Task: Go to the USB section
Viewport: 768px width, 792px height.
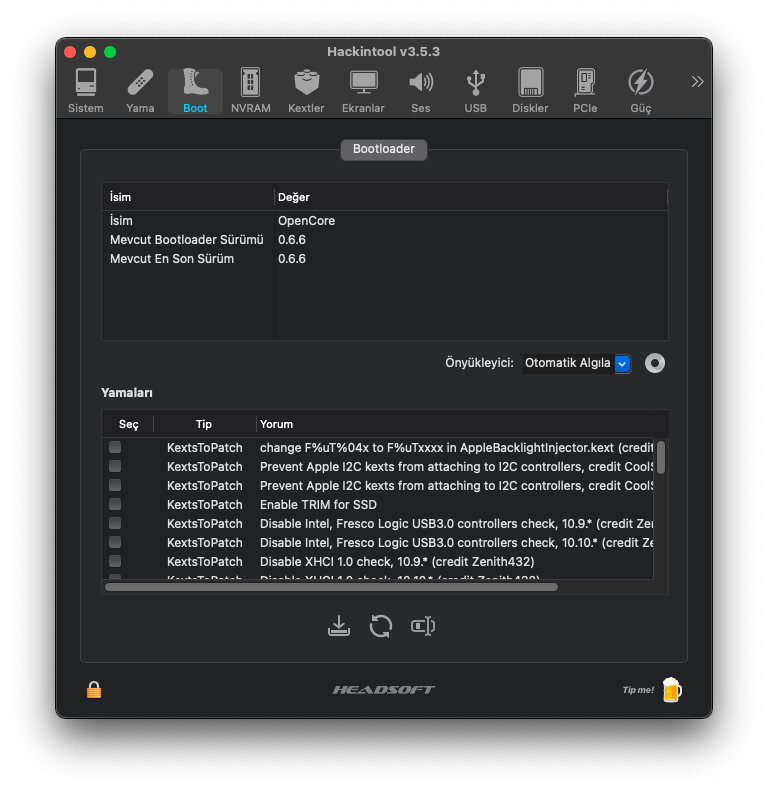Action: 476,90
